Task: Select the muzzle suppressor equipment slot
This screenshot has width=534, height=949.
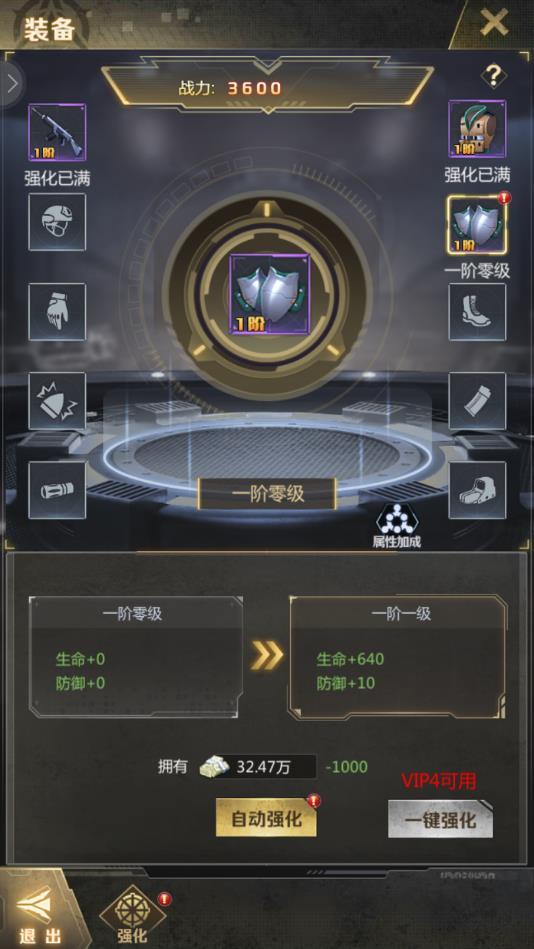Action: point(57,490)
